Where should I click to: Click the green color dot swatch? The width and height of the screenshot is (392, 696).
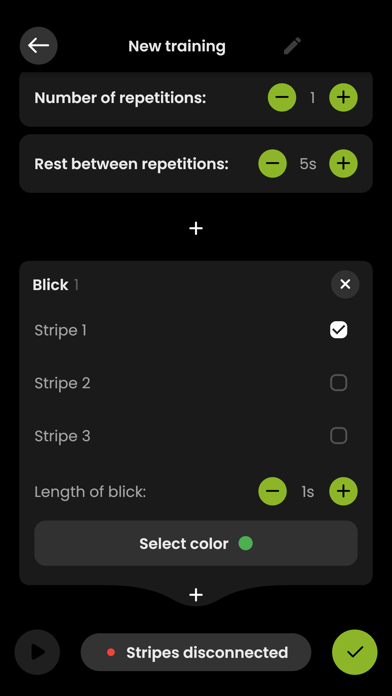tap(245, 543)
